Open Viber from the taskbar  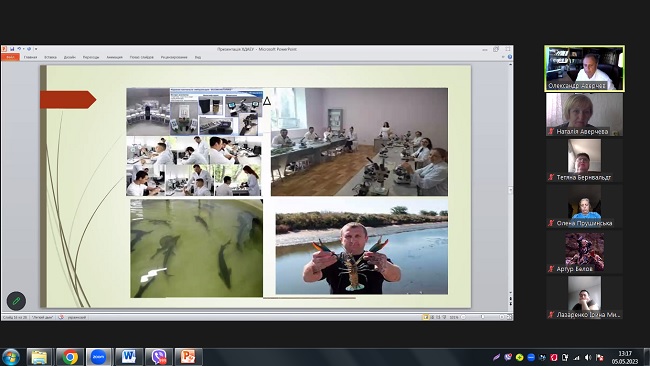point(159,356)
